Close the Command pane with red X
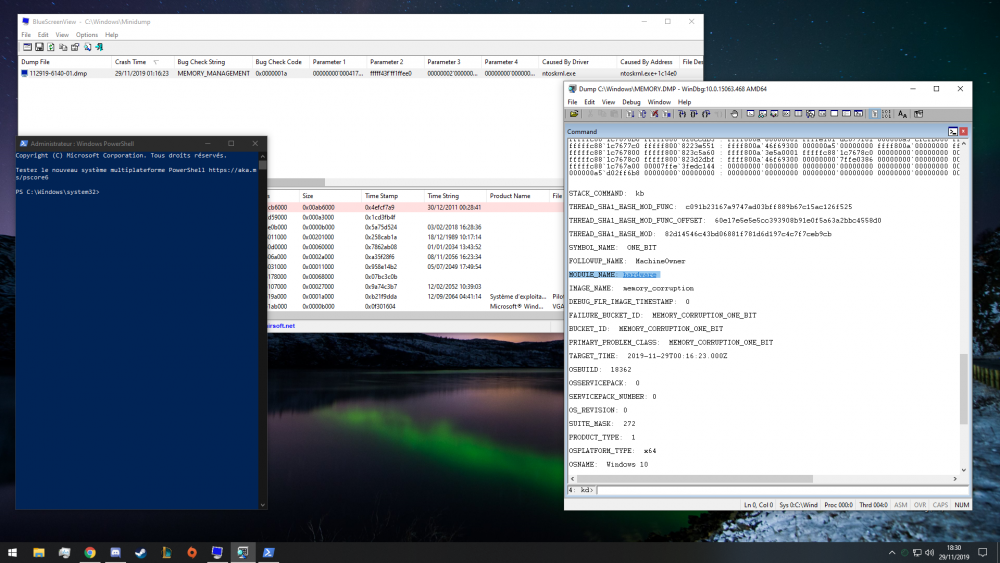 pyautogui.click(x=963, y=131)
